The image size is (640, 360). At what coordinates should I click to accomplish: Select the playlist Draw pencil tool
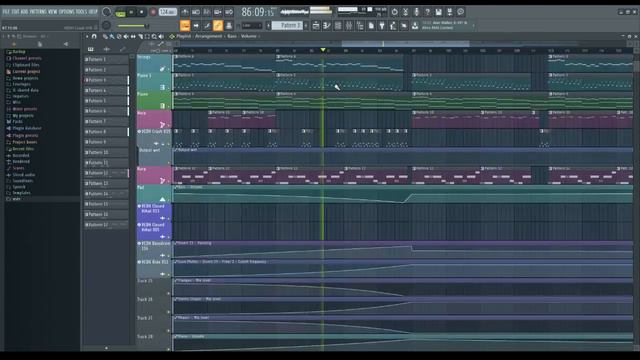(105, 37)
